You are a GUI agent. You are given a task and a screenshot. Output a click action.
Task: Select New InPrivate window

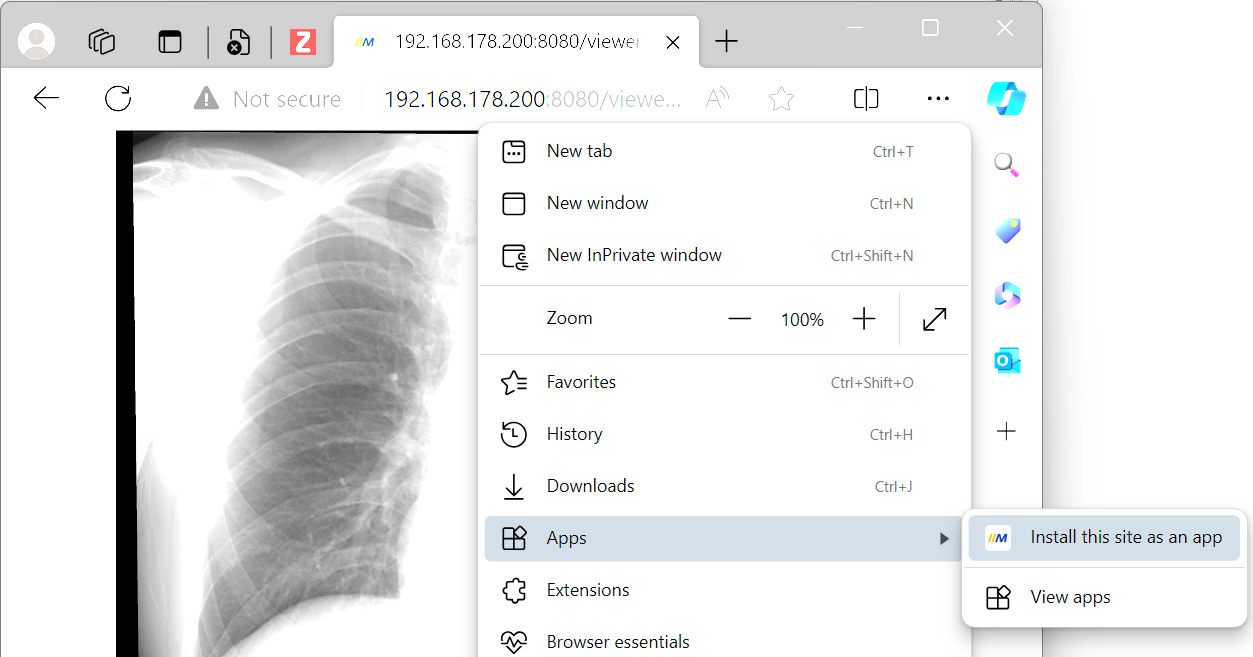634,255
